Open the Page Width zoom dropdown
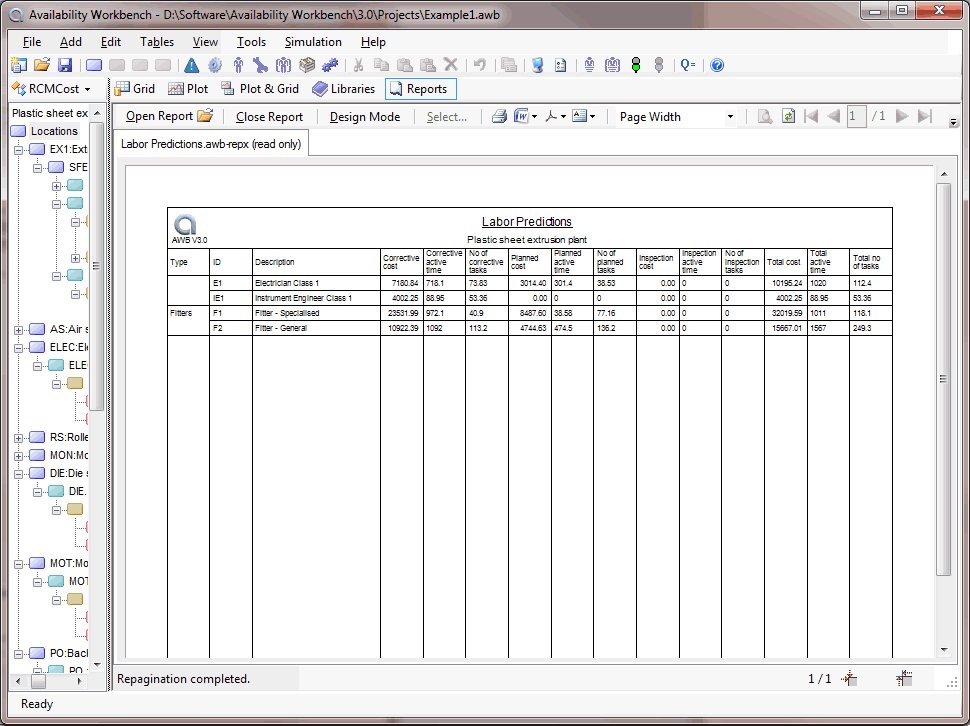The height and width of the screenshot is (726, 970). click(730, 117)
